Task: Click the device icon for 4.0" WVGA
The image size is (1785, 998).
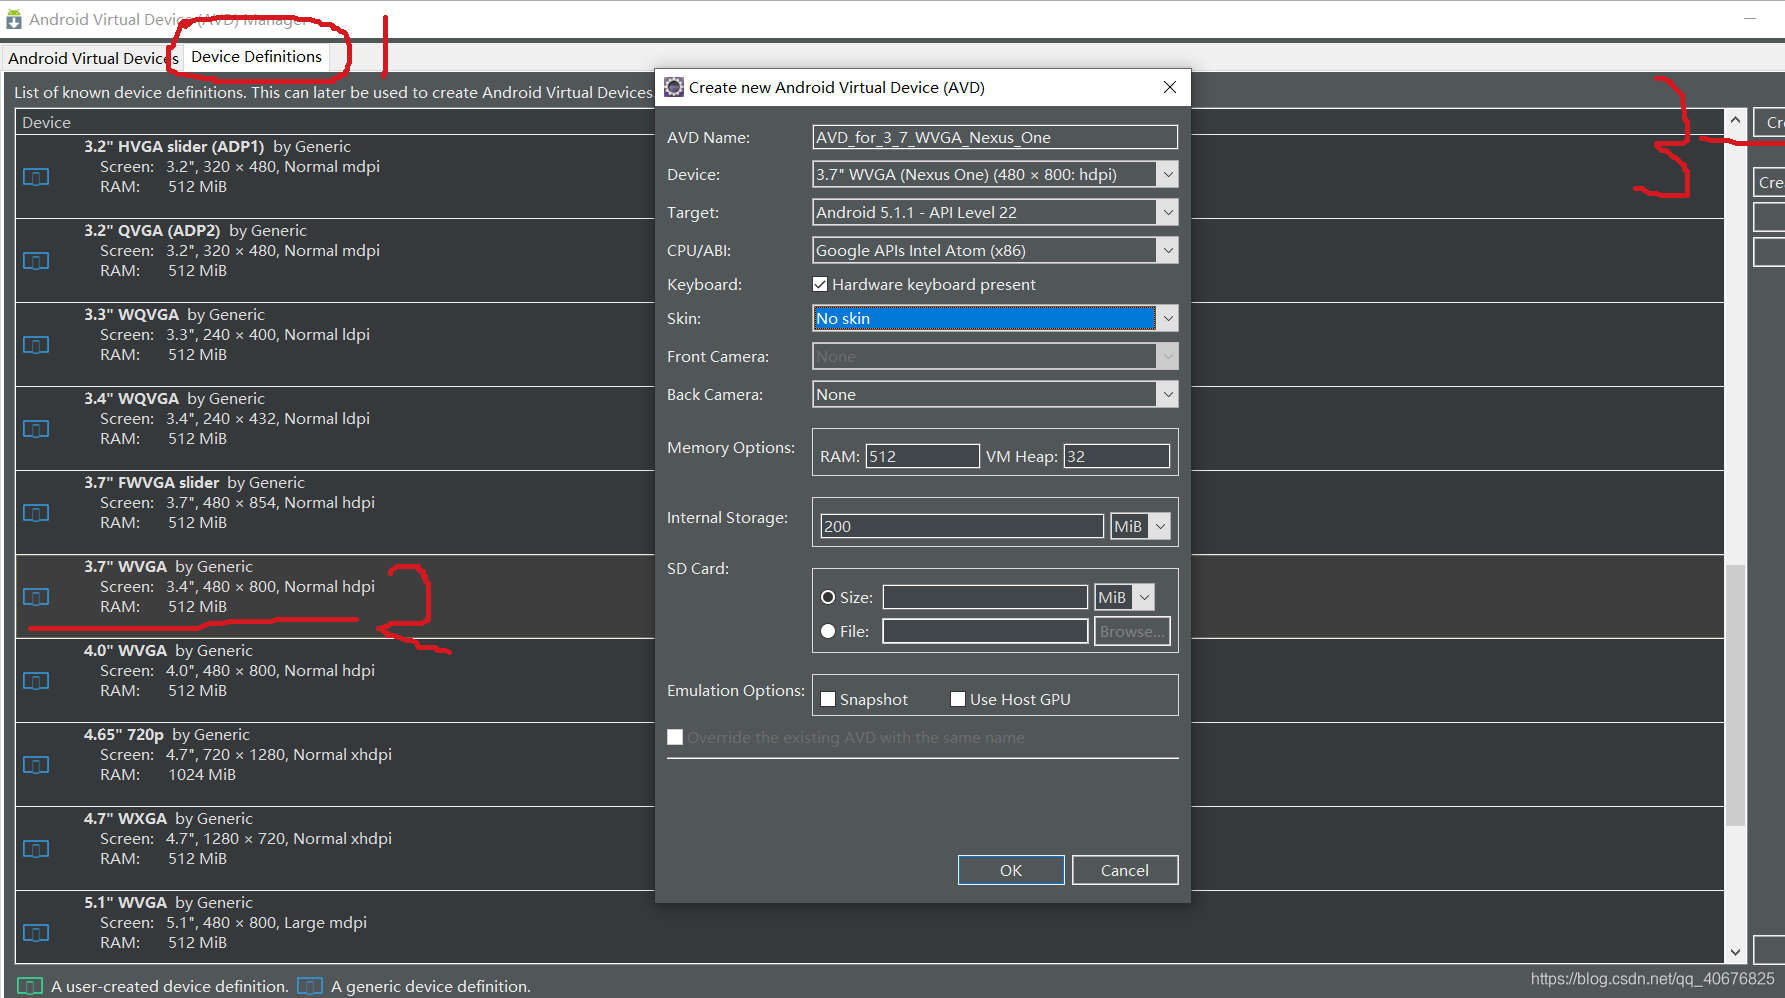Action: click(x=36, y=681)
